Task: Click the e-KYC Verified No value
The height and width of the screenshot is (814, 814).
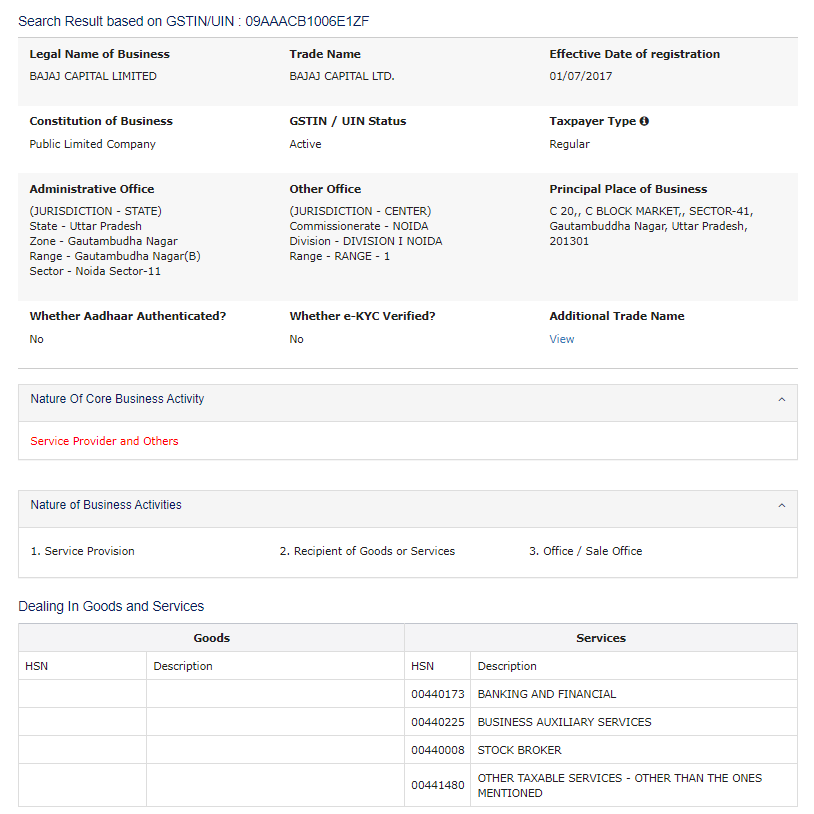Action: 296,339
